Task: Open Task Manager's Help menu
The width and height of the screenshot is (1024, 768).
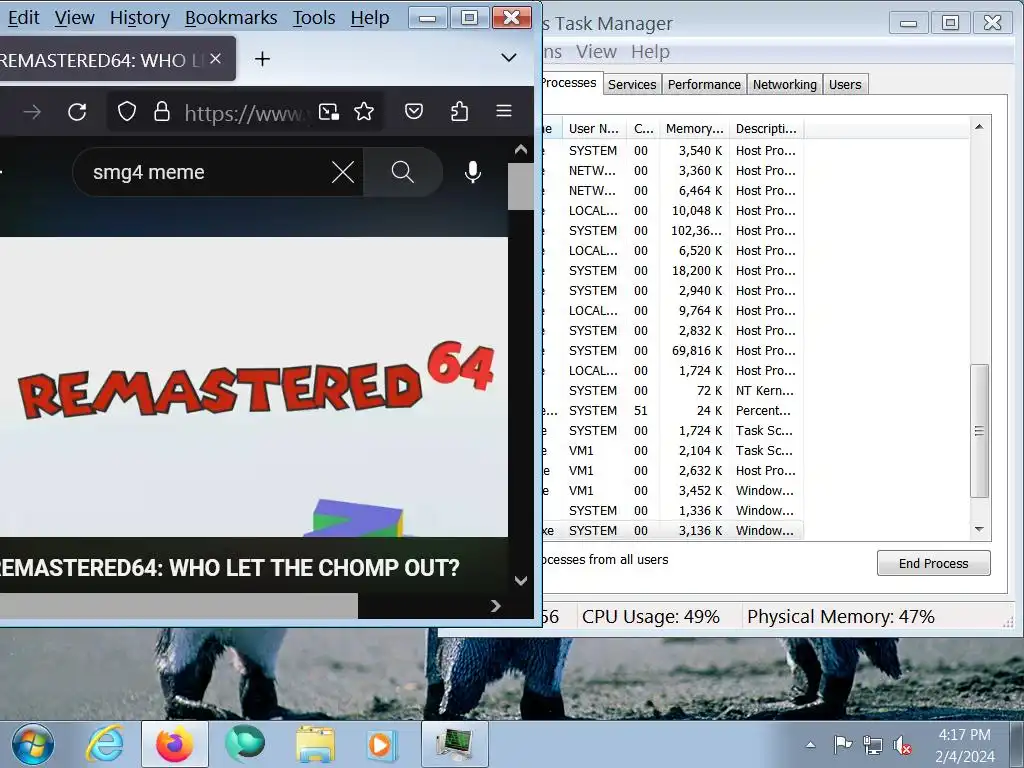Action: (650, 52)
